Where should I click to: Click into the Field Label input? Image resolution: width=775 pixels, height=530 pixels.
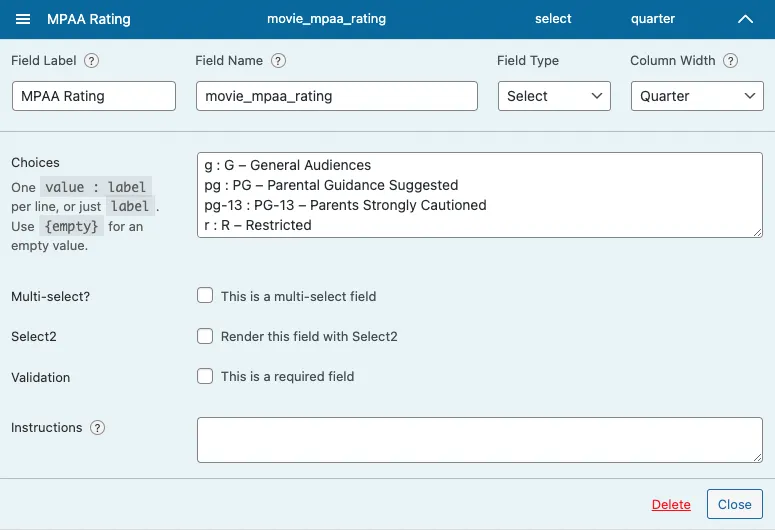(x=93, y=96)
